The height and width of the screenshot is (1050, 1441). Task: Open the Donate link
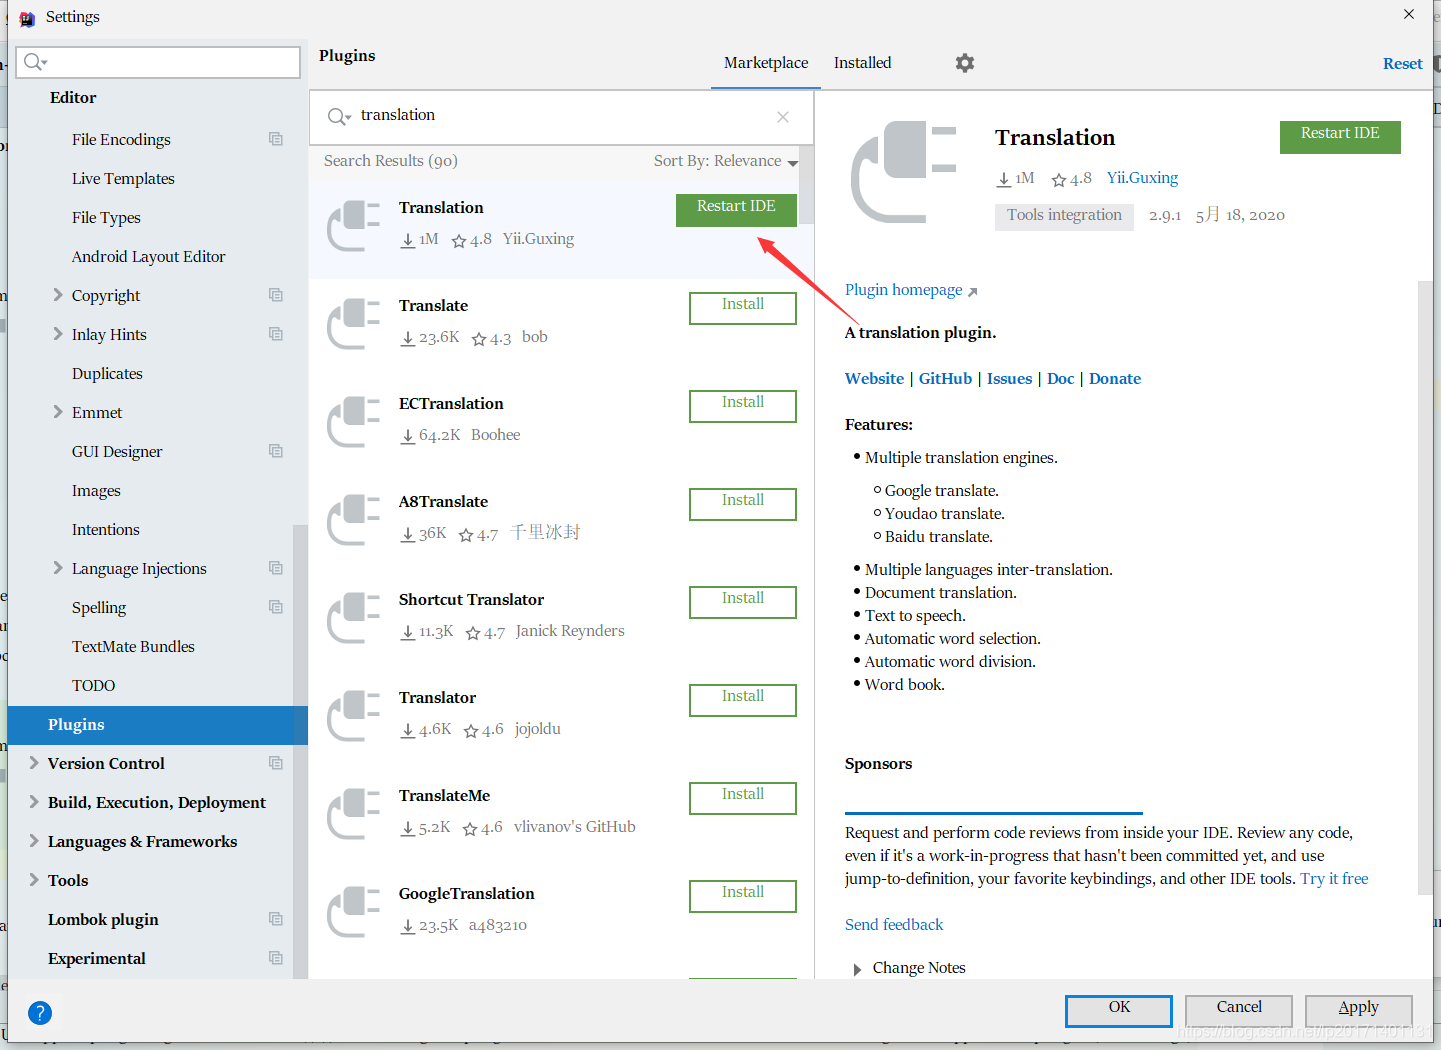point(1115,379)
